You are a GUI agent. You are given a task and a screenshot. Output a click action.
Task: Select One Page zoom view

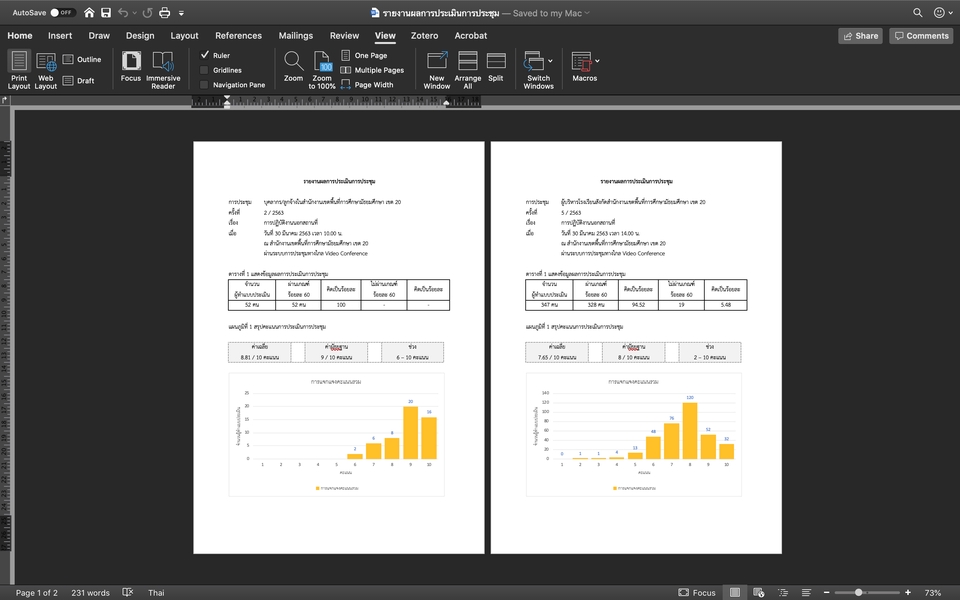pos(364,55)
